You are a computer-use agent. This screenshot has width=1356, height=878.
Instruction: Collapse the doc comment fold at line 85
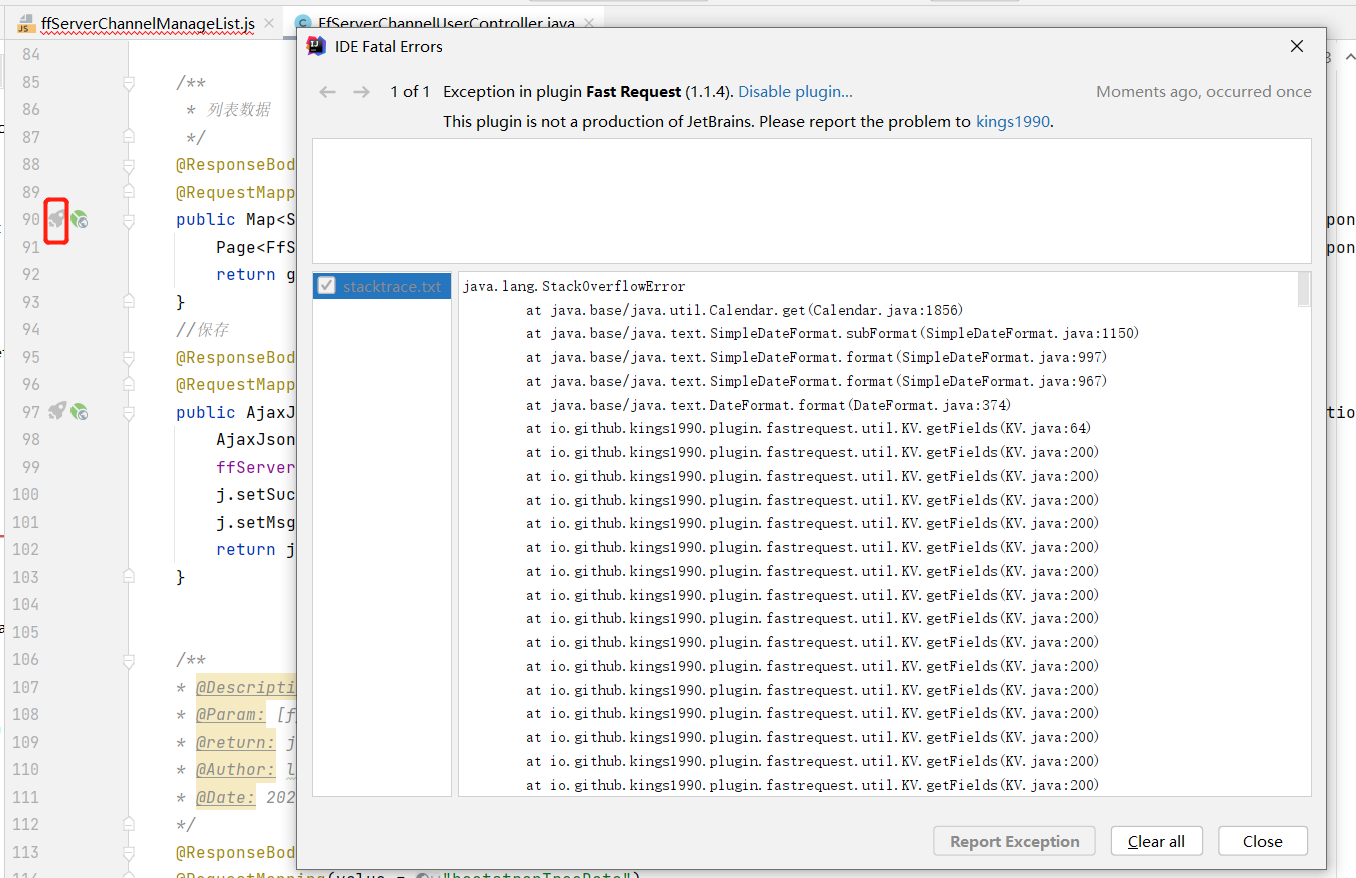[129, 83]
